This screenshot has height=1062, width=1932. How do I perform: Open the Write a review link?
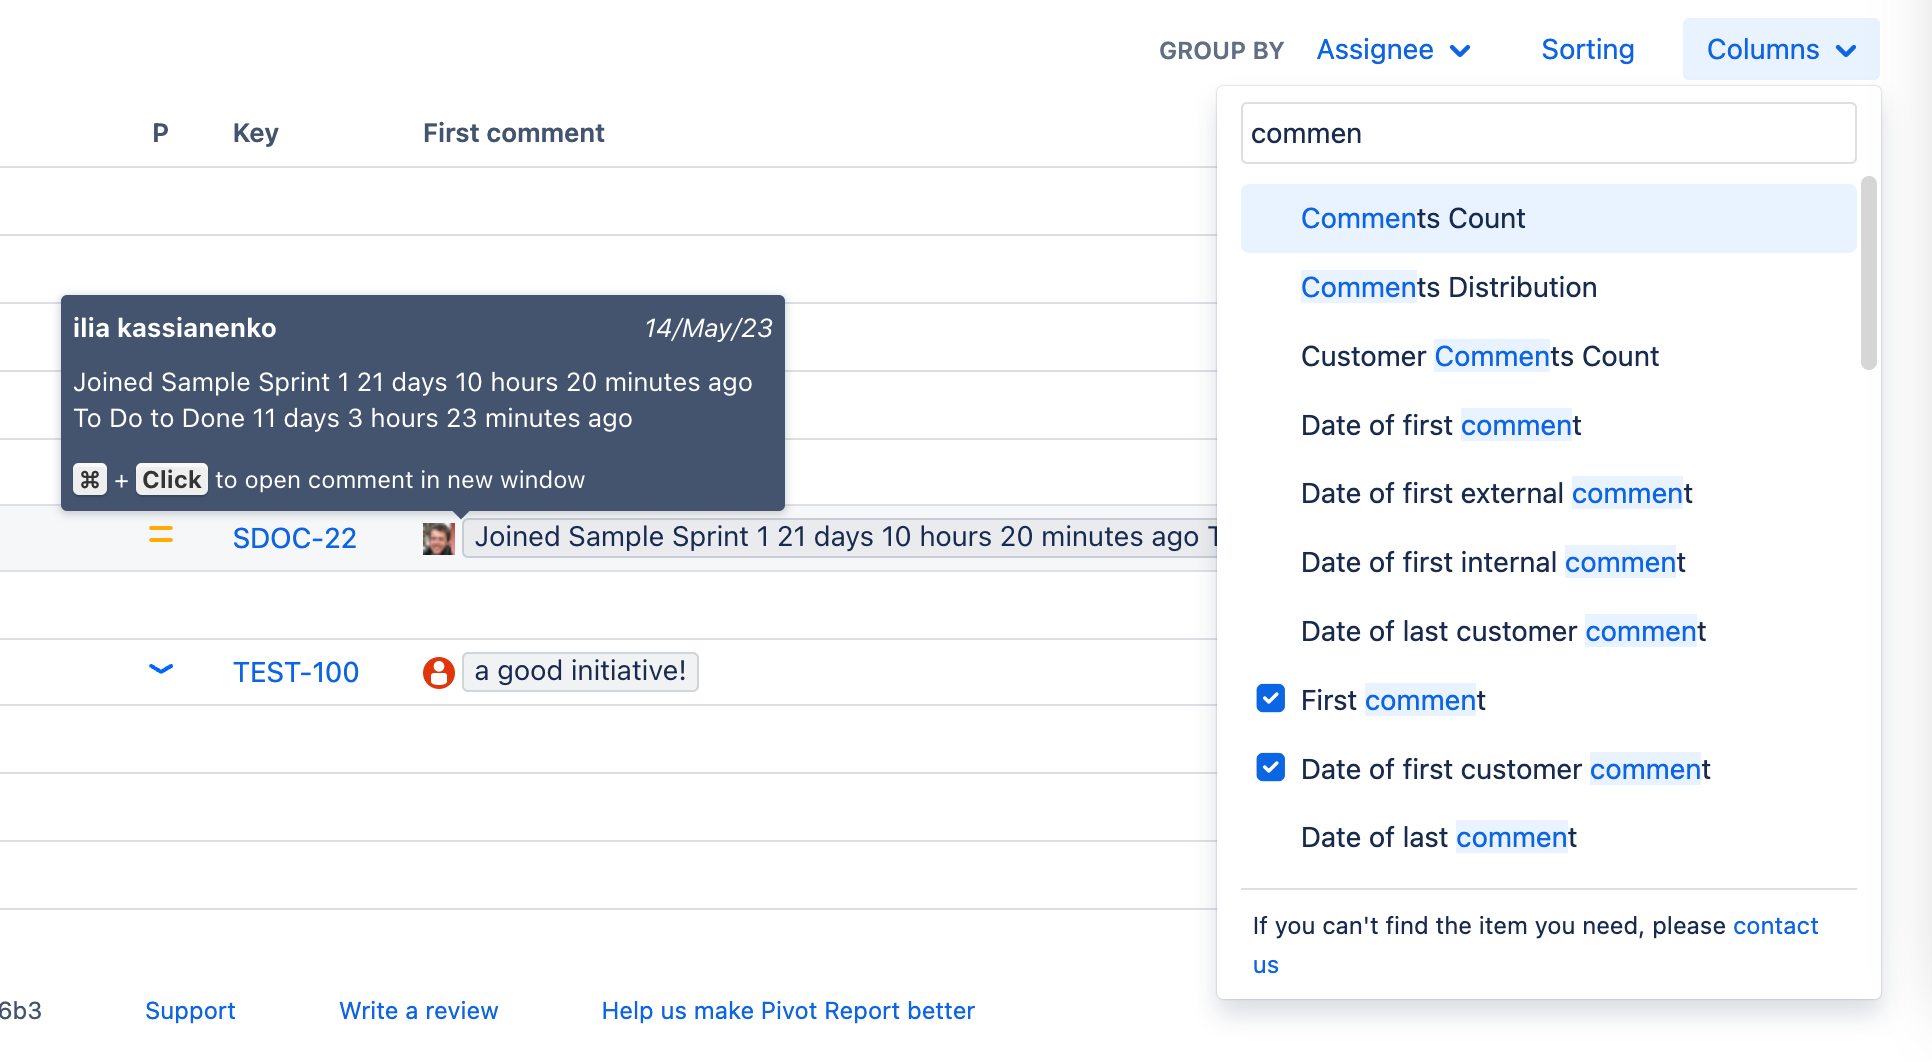[418, 1011]
